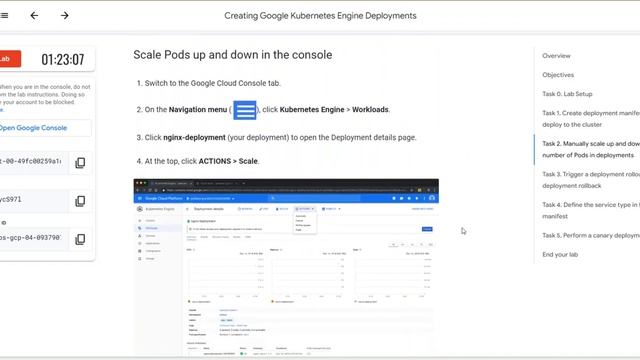640x360 pixels.
Task: Click the bold text ACTIONS > Scale
Action: 228,161
